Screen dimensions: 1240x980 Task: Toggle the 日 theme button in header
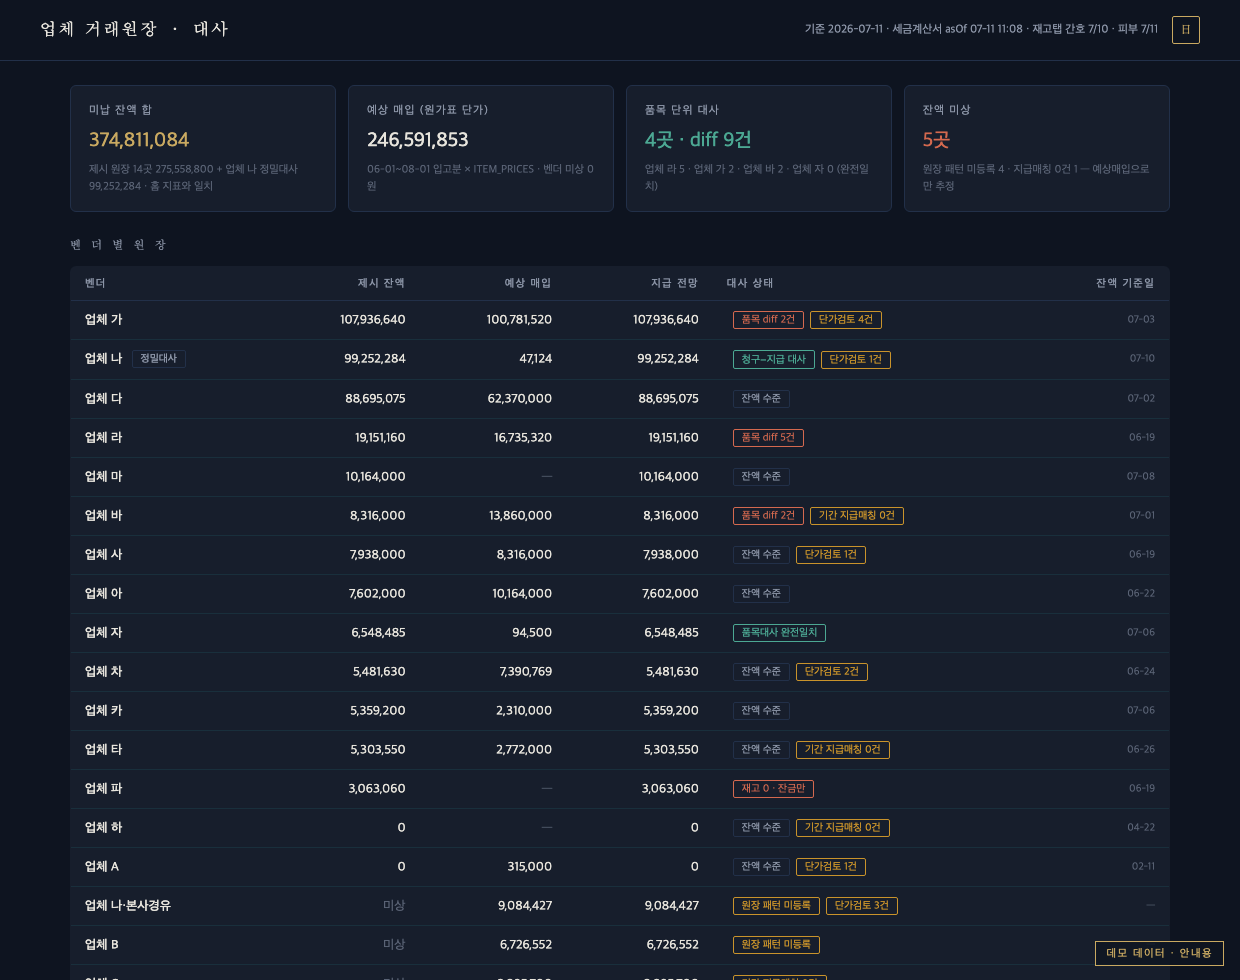pyautogui.click(x=1185, y=30)
